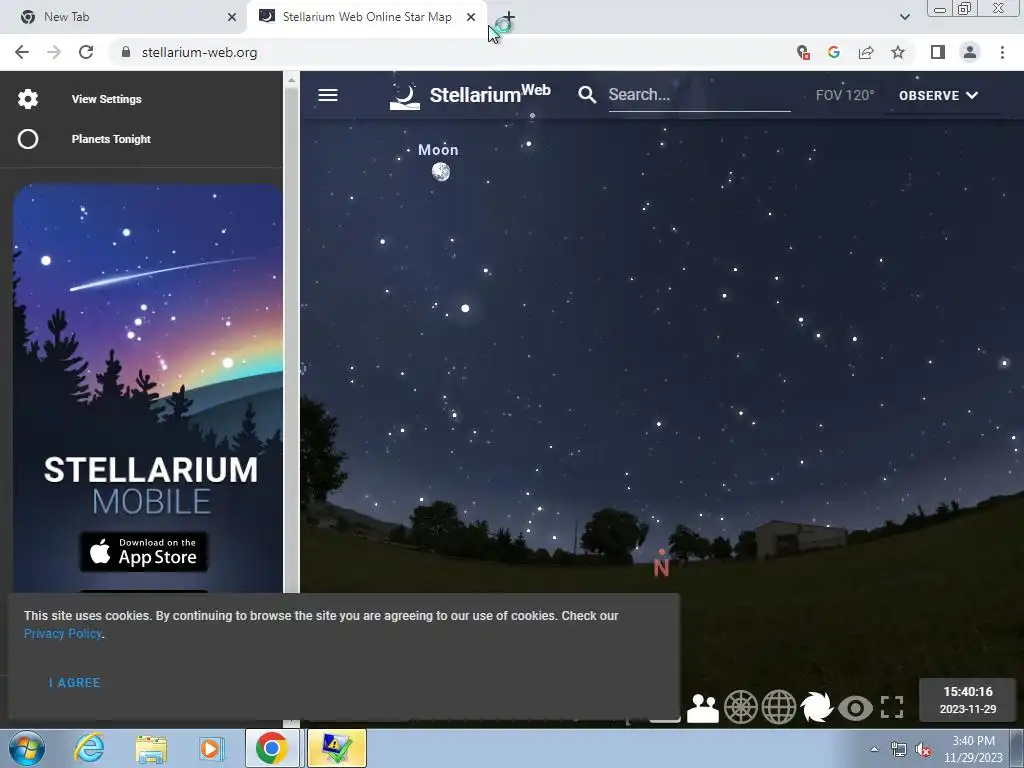Bookmark this page with the star
The height and width of the screenshot is (768, 1024).
click(x=898, y=52)
